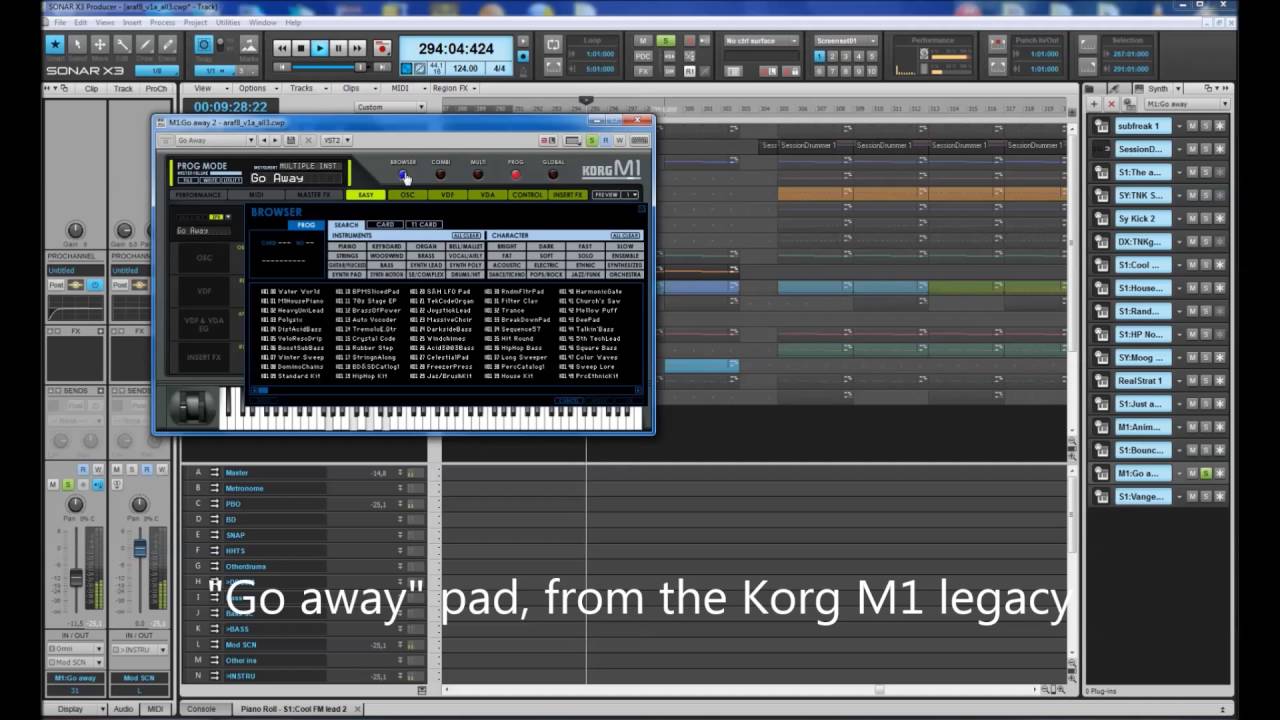
Task: Open the File menu
Action: click(x=59, y=22)
